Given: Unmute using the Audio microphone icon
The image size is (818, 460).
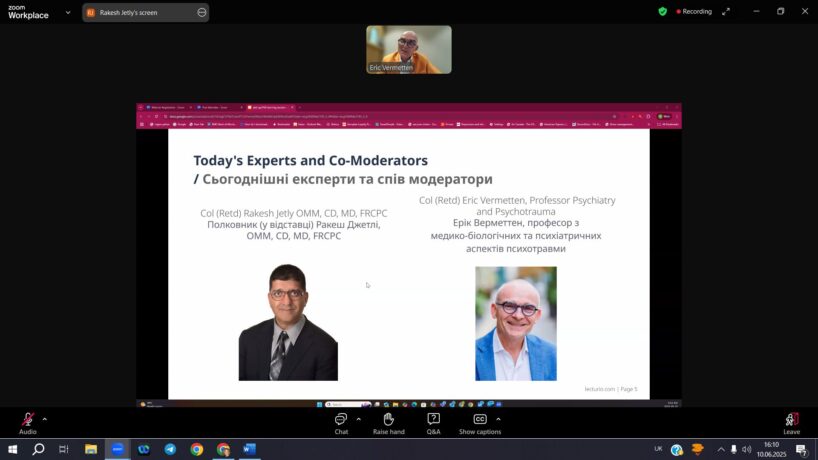Looking at the screenshot, I should pyautogui.click(x=28, y=419).
